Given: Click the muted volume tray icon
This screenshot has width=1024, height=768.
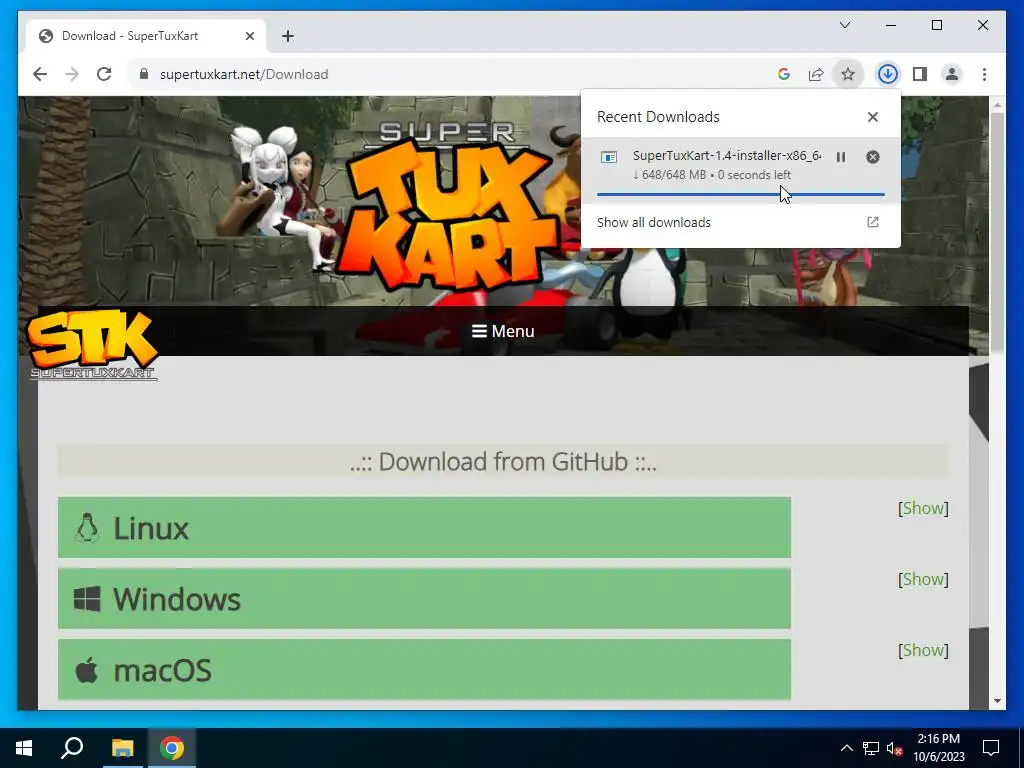Looking at the screenshot, I should pos(895,748).
